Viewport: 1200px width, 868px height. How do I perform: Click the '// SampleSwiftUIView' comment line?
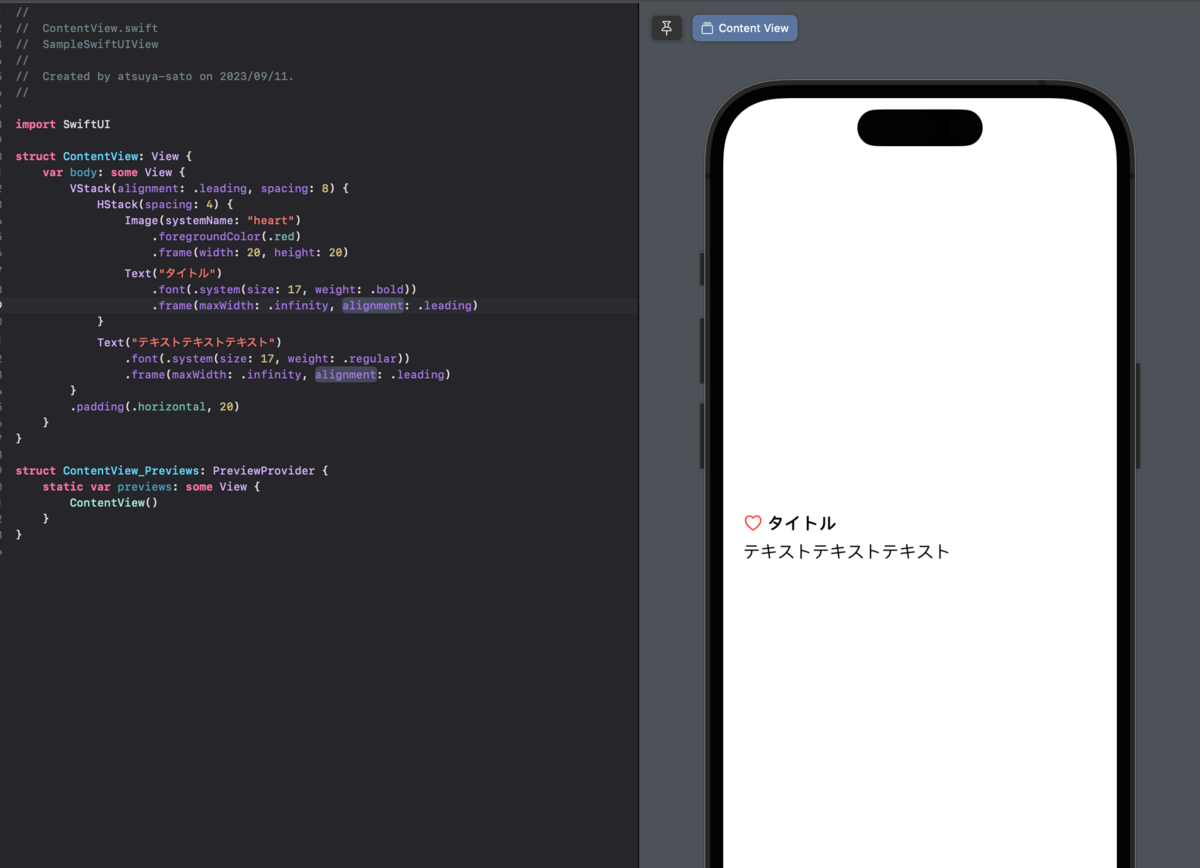[x=86, y=44]
